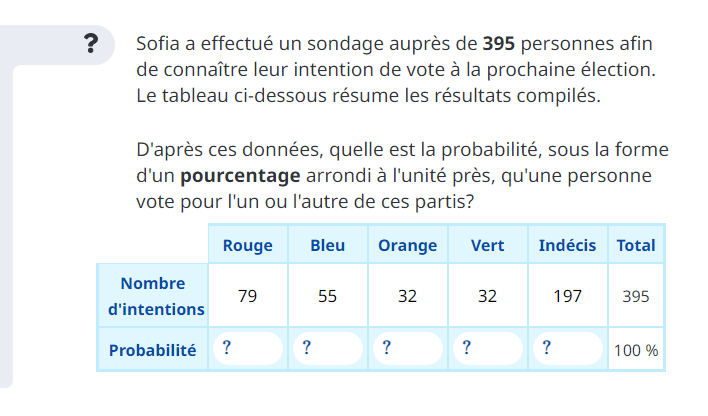Click the Bleu column header
Image resolution: width=708 pixels, height=416 pixels.
[328, 245]
